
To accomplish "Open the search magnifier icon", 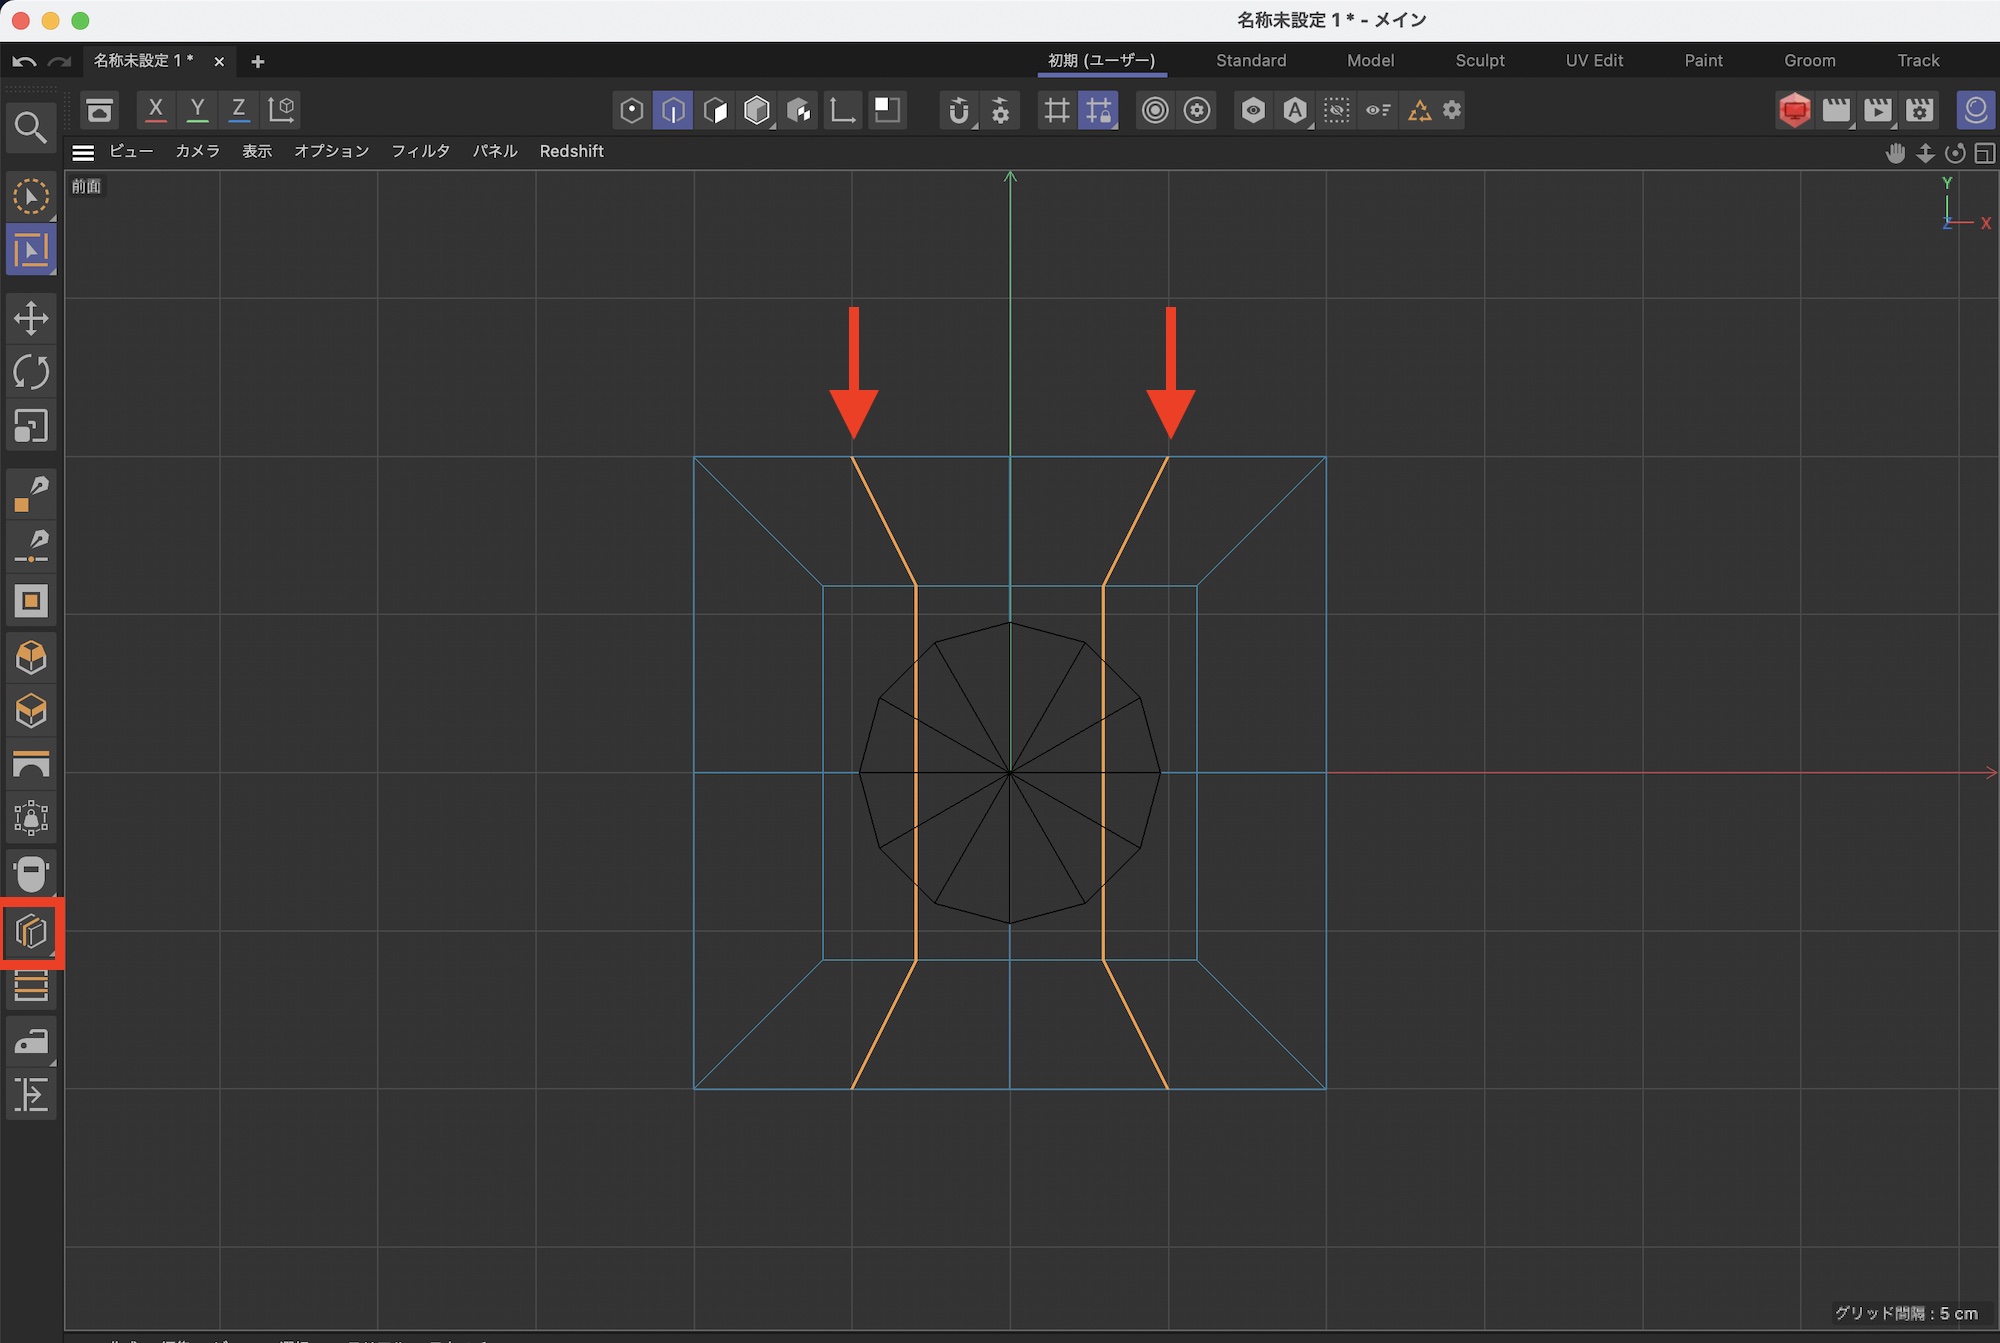I will point(30,128).
